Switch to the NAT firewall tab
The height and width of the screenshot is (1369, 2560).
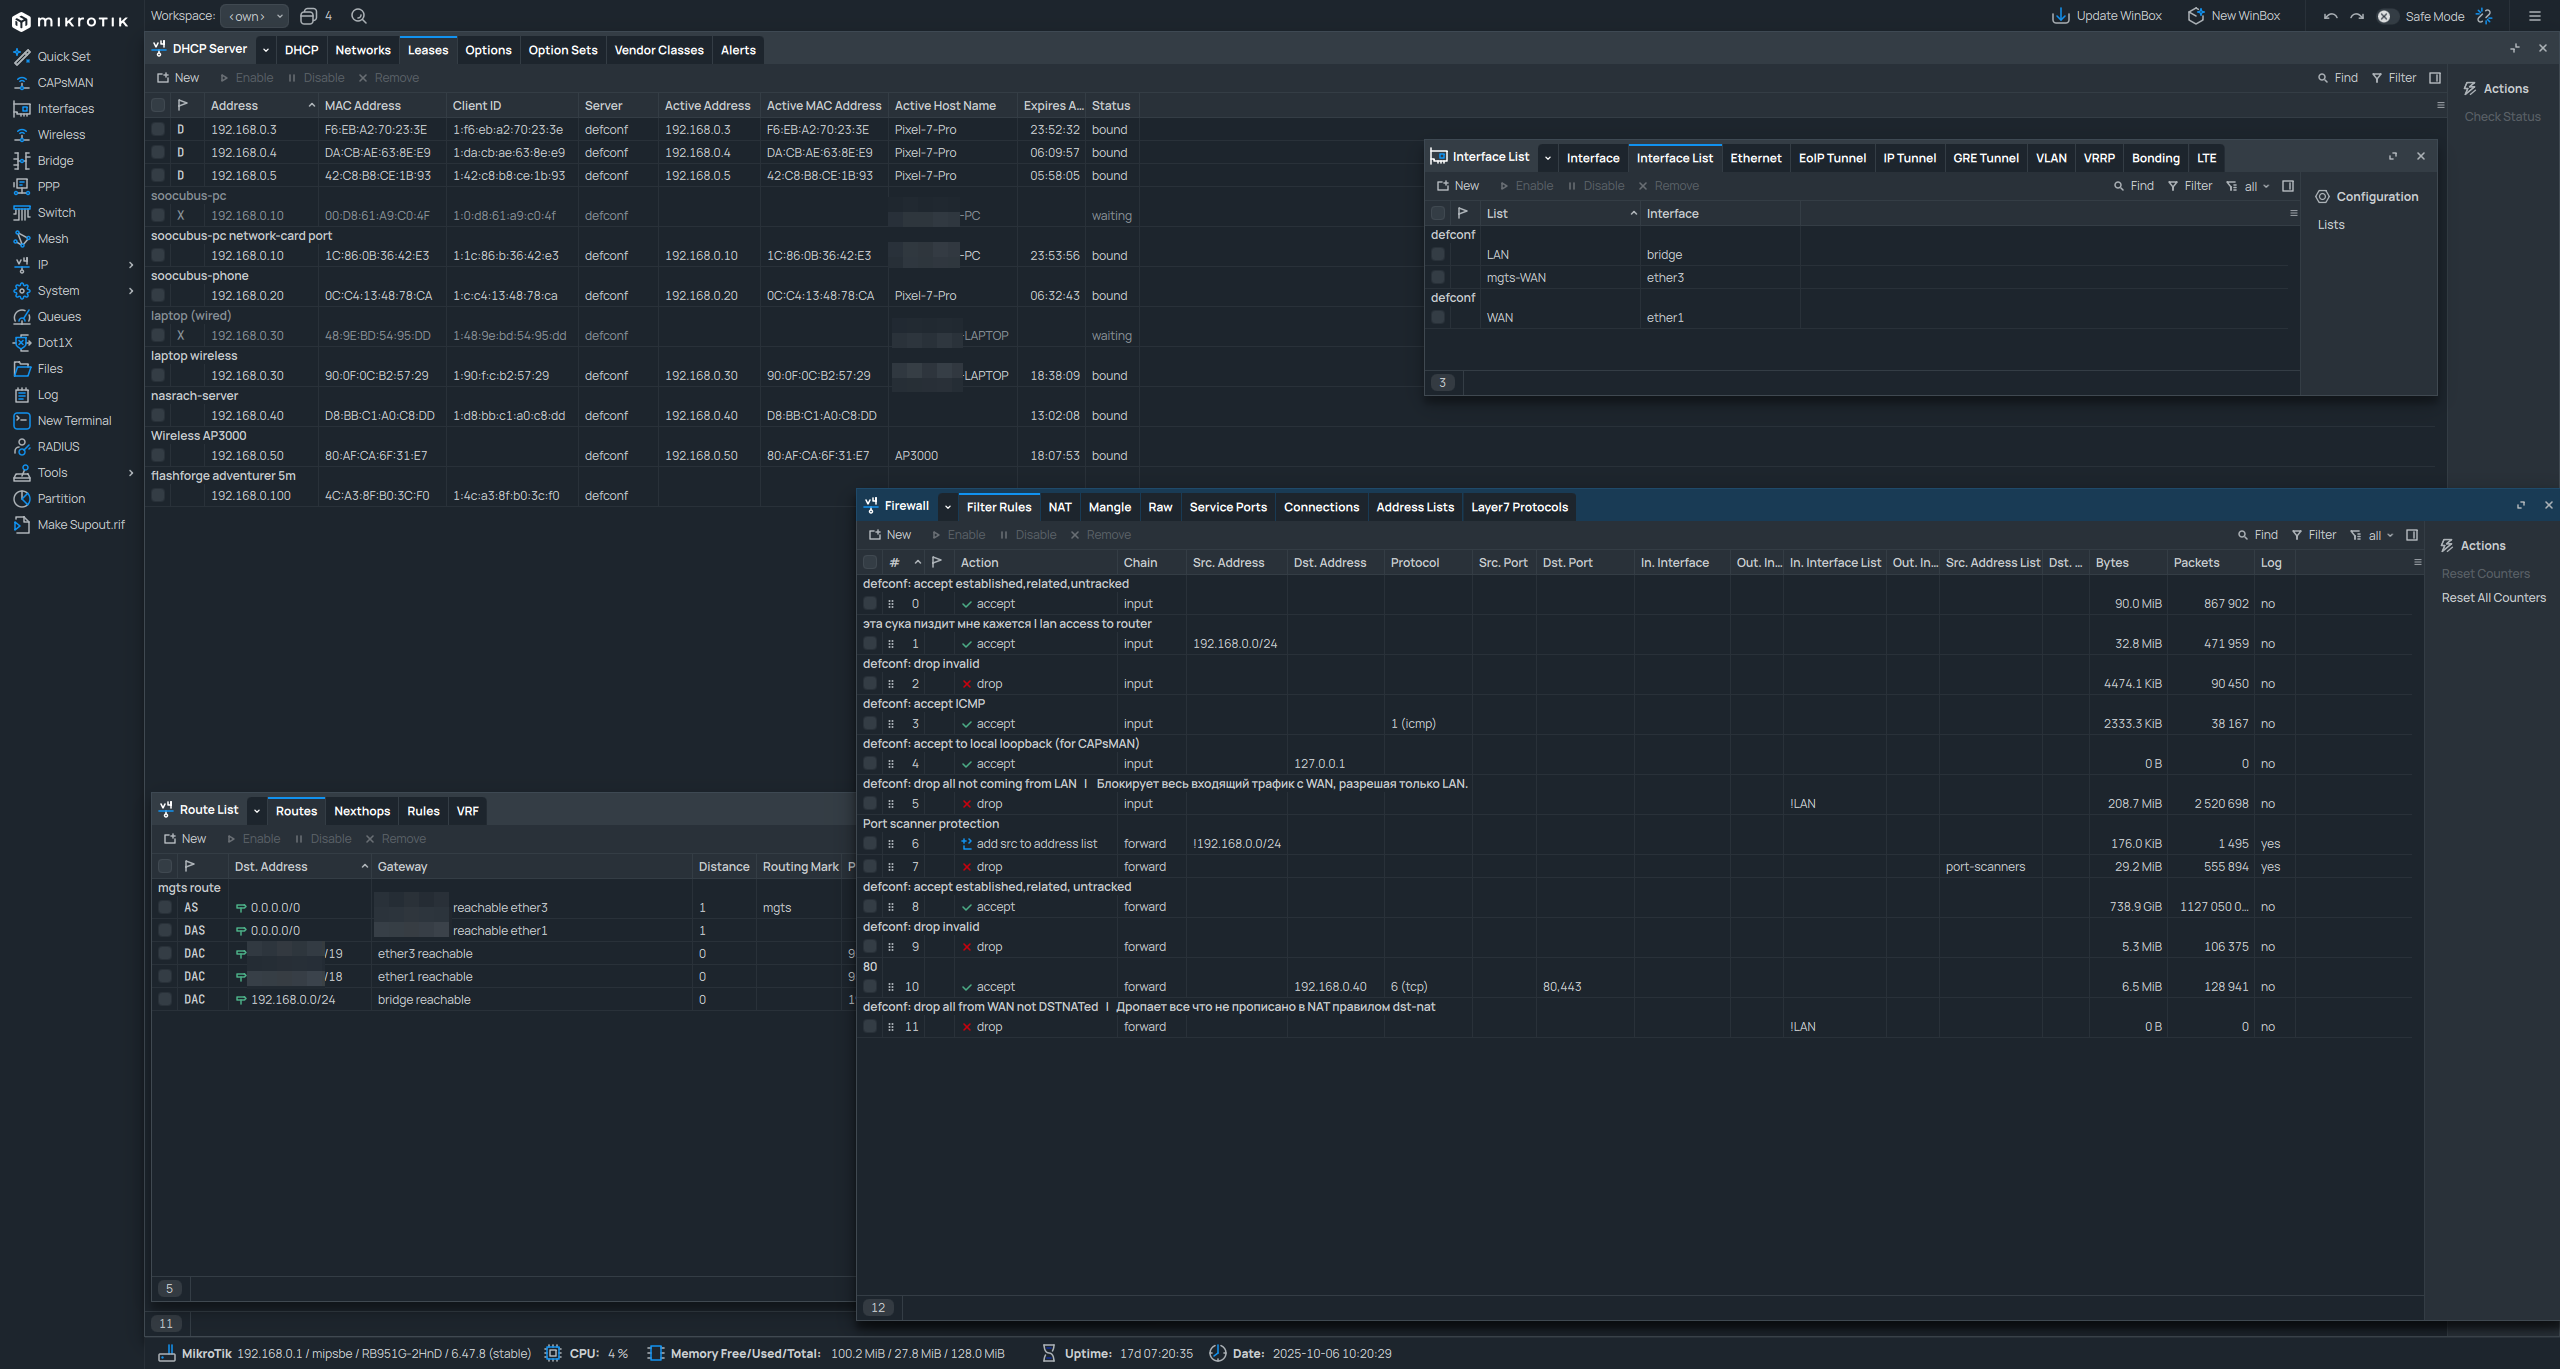click(x=1059, y=507)
